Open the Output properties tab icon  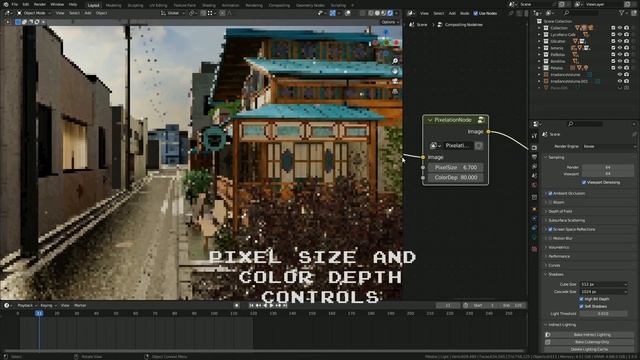click(x=534, y=157)
